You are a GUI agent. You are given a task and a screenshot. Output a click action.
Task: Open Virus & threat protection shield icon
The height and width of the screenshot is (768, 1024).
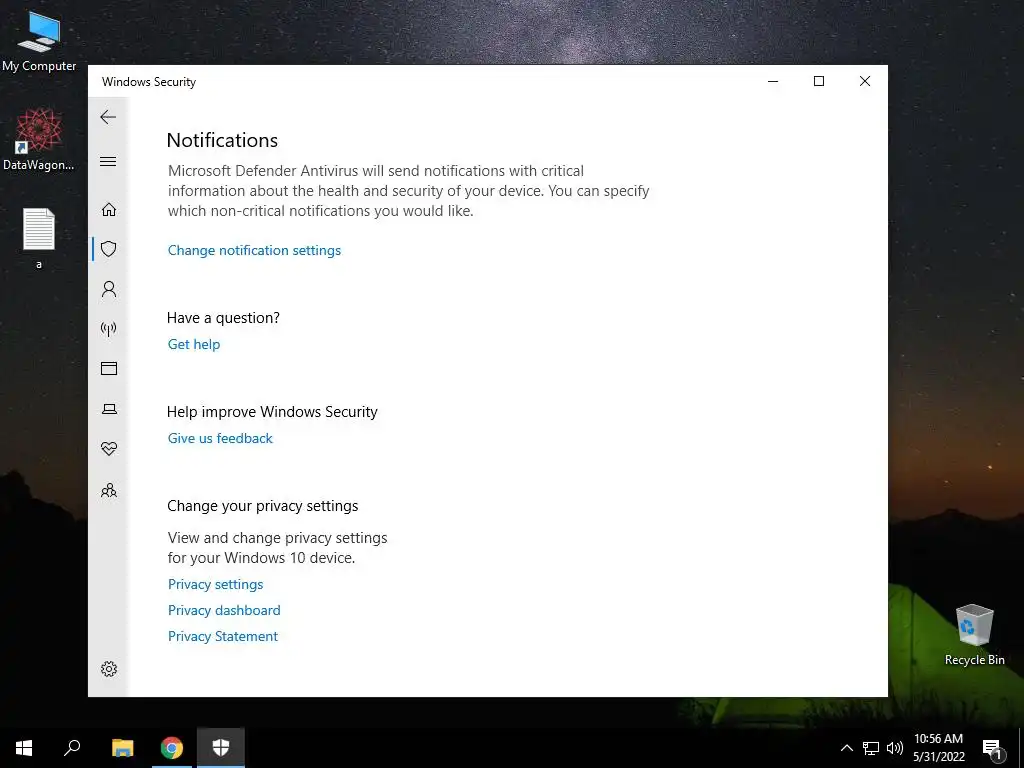click(109, 249)
